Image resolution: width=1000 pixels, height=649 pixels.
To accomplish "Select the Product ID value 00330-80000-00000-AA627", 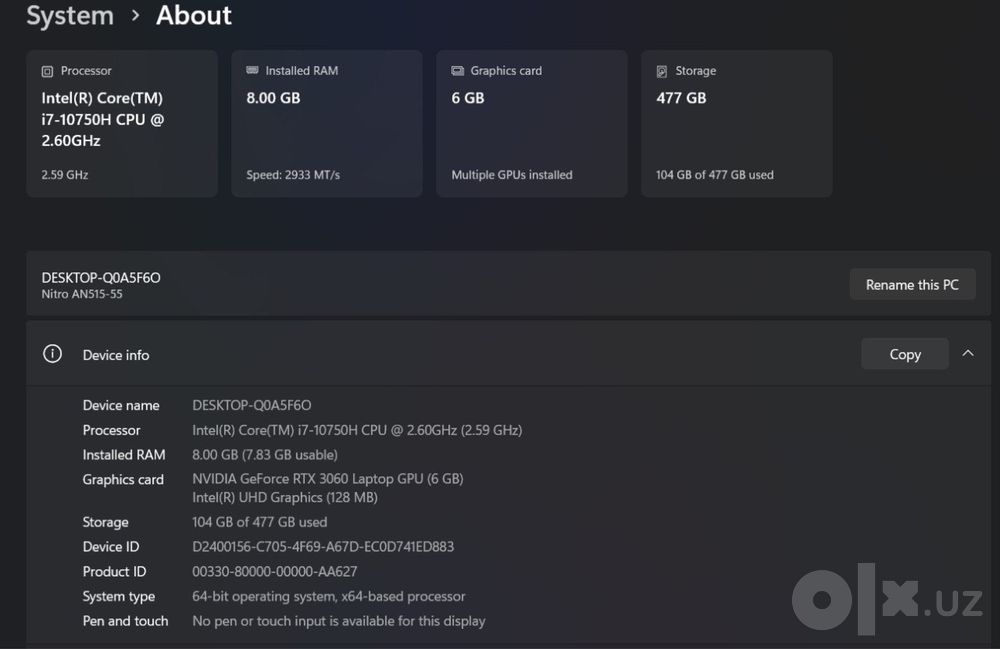I will pyautogui.click(x=275, y=572).
